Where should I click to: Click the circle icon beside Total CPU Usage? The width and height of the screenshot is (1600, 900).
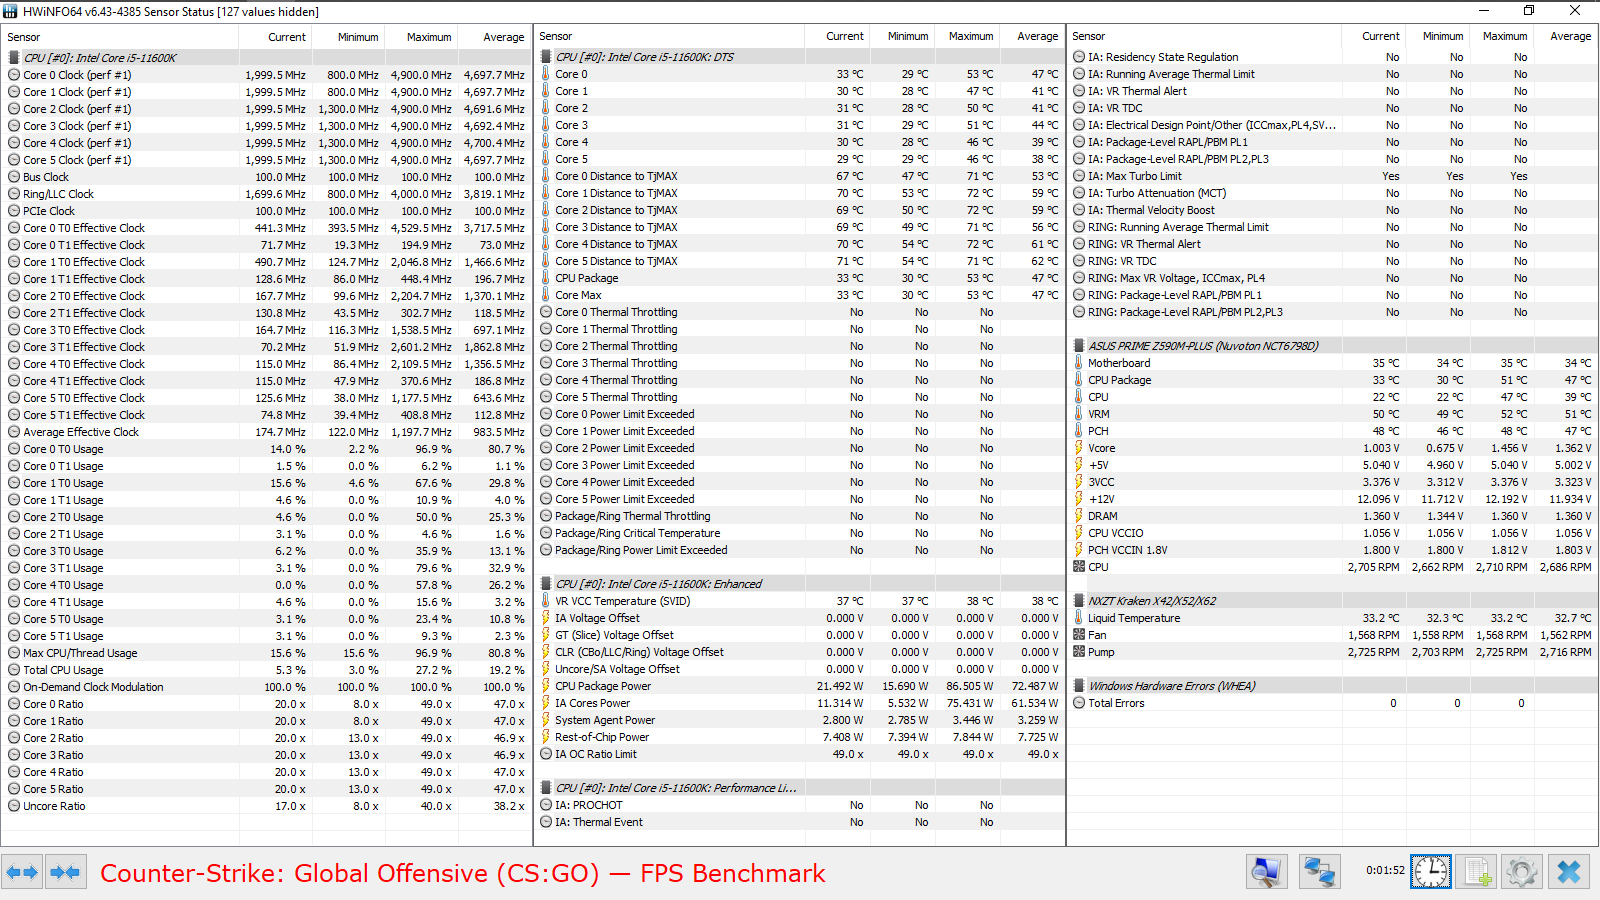pyautogui.click(x=14, y=670)
